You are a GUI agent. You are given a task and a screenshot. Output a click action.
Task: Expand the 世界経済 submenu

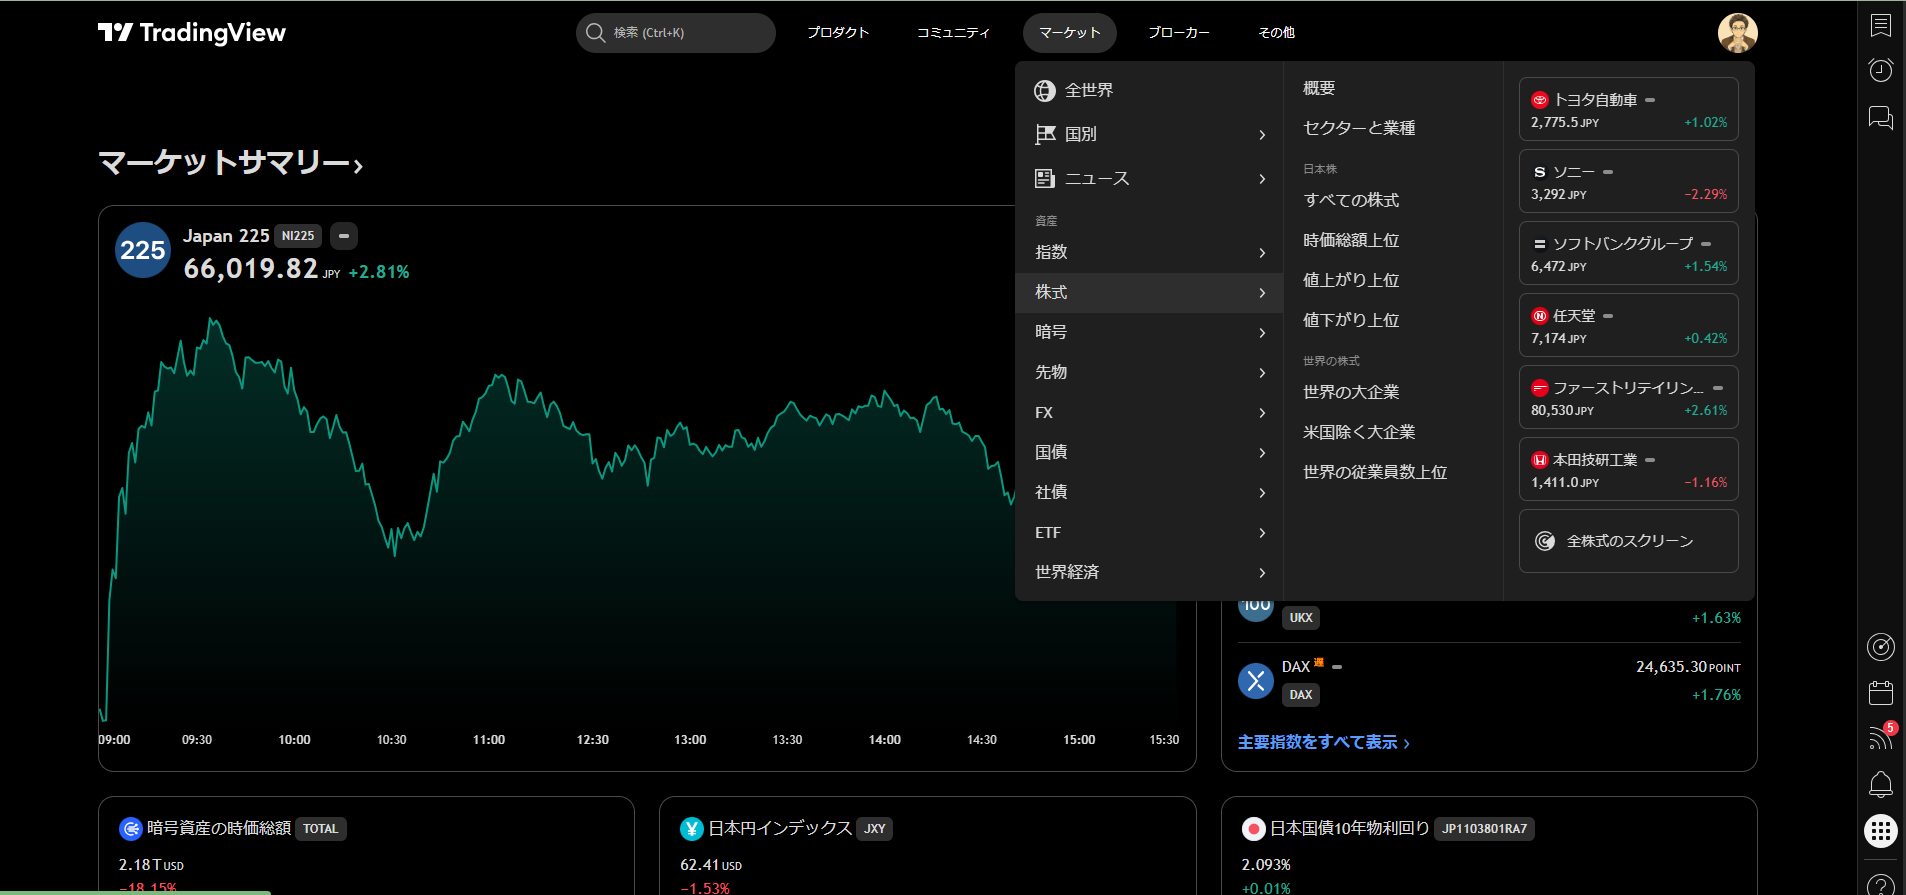pos(1262,572)
